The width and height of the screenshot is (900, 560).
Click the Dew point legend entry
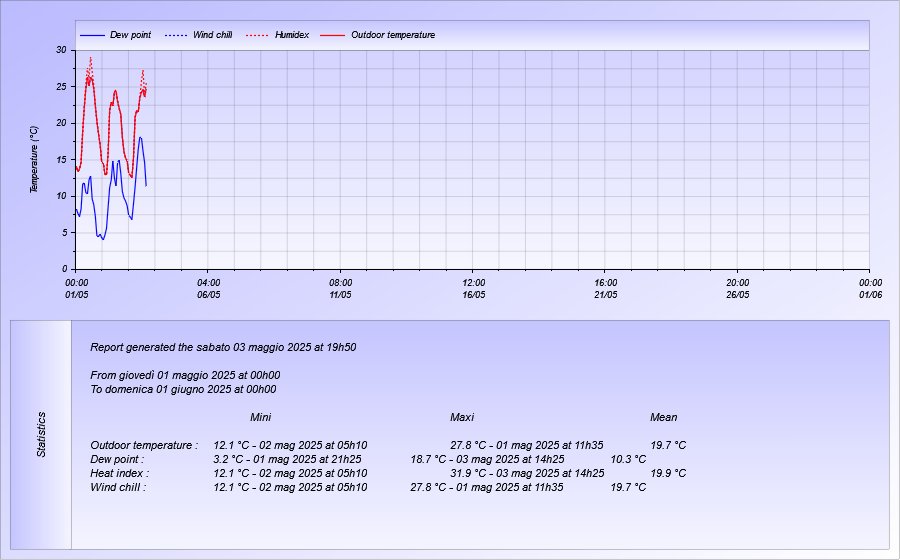coord(115,35)
